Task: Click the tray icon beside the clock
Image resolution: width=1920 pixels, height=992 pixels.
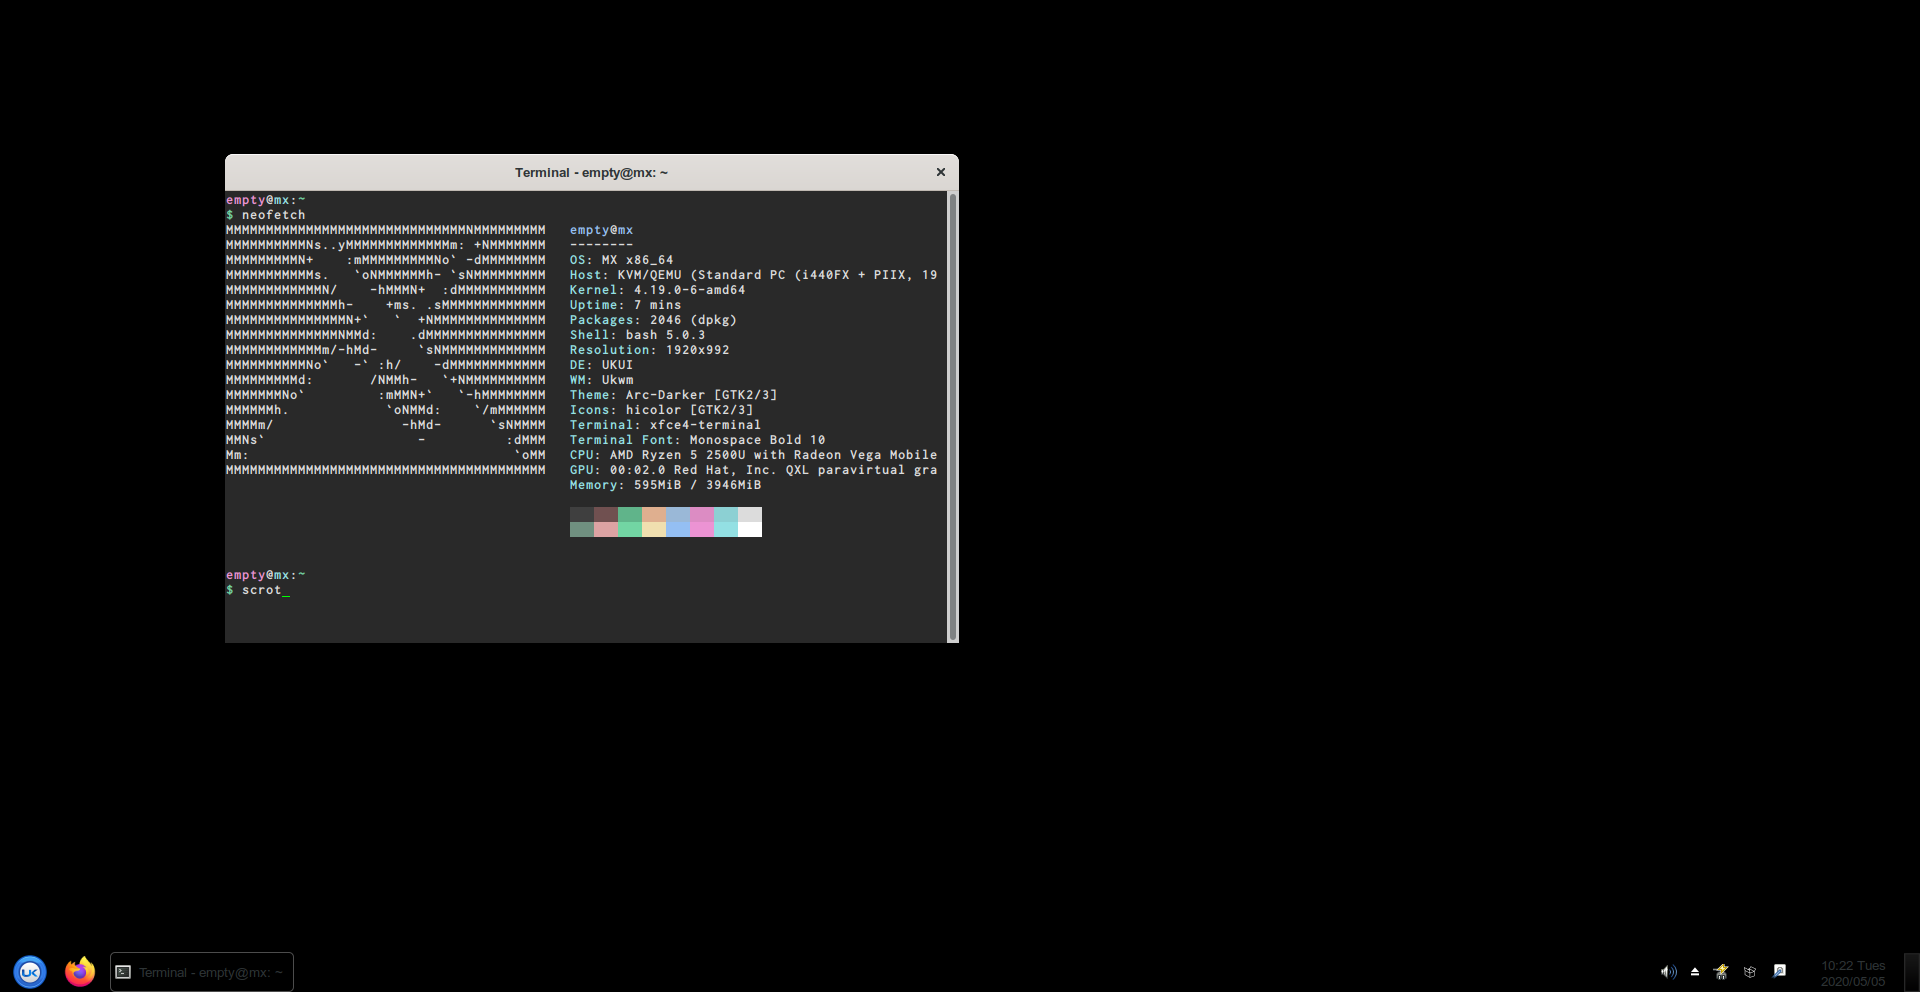Action: 1780,971
